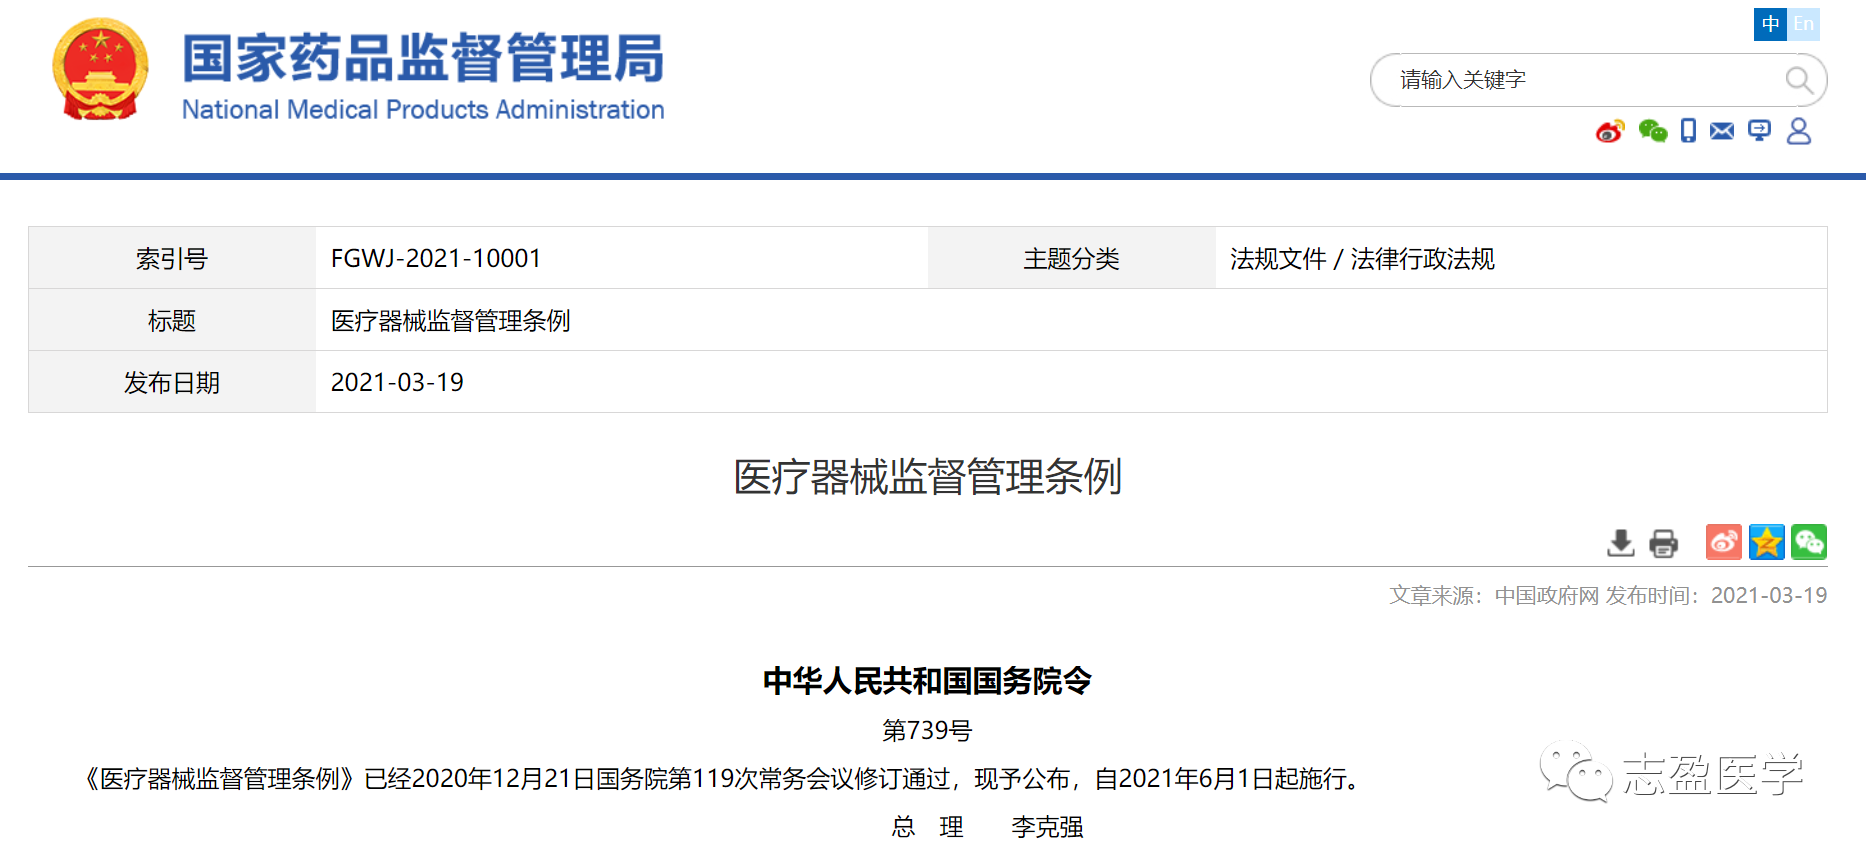Viewport: 1866px width, 857px height.
Task: Share article to Weibo via red button
Action: pyautogui.click(x=1723, y=542)
